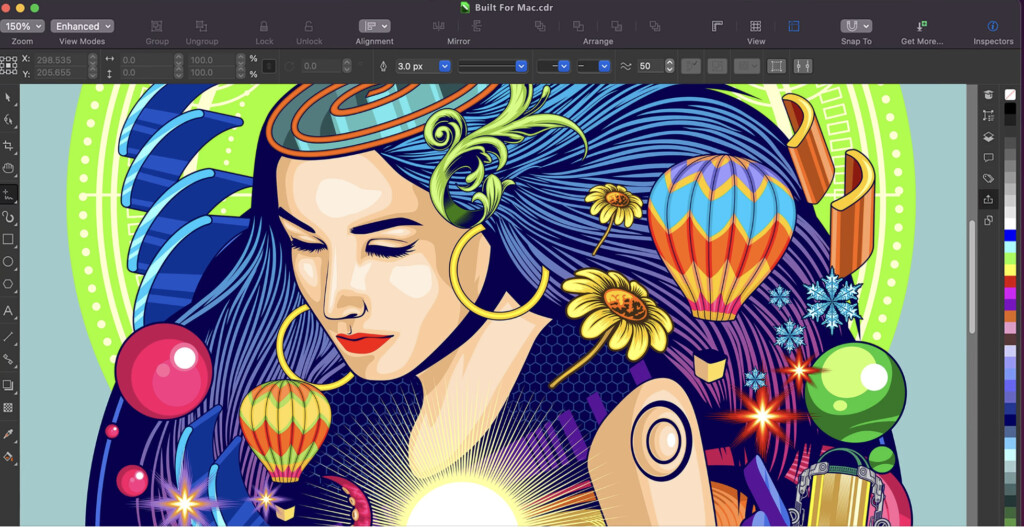Select the straight Line dimension tool

[x=8, y=337]
